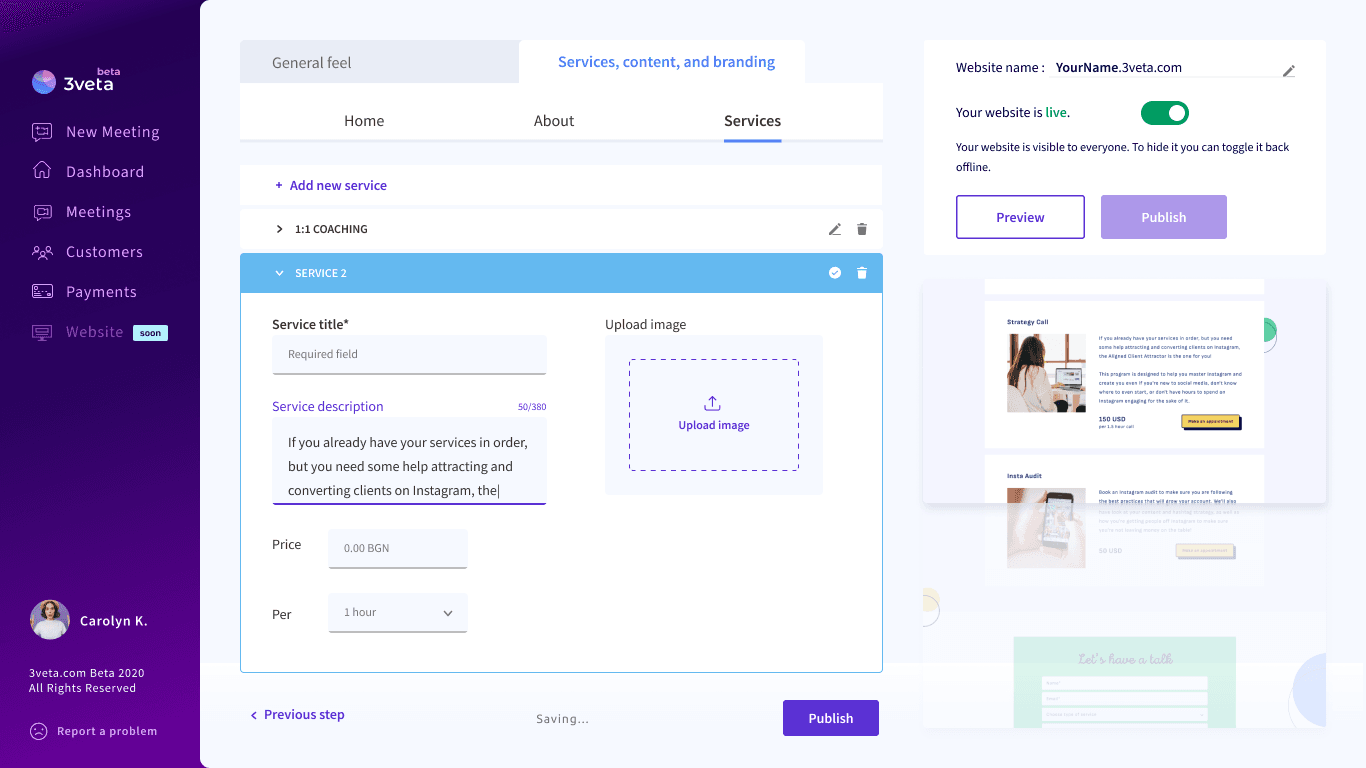Go to Dashboard house icon
1366x768 pixels.
pos(42,171)
